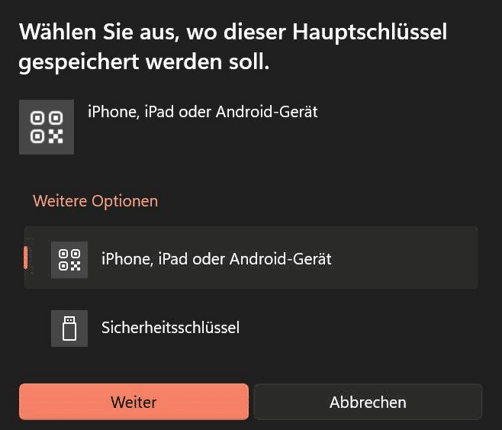Click the USB security key icon
The height and width of the screenshot is (430, 502).
pyautogui.click(x=69, y=328)
